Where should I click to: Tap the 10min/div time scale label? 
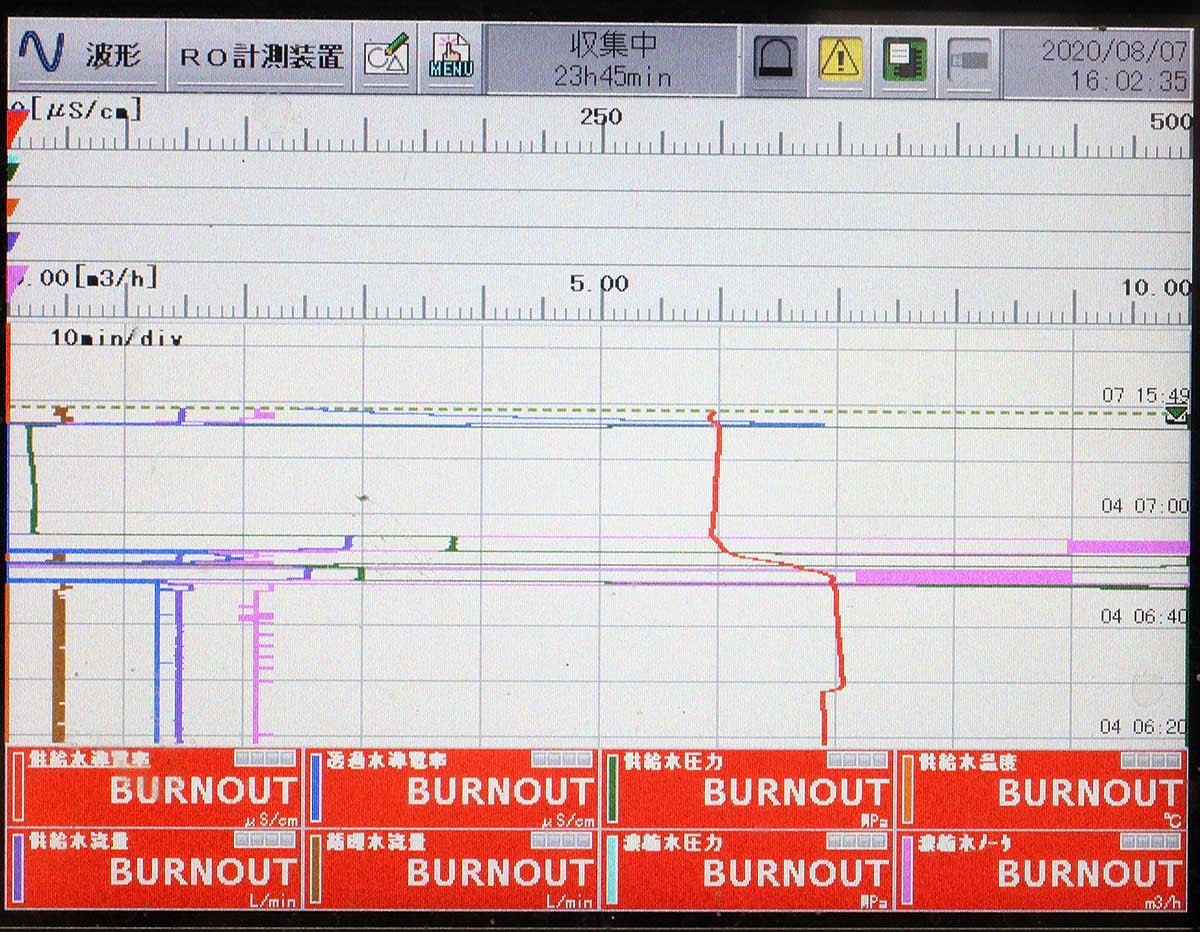click(x=116, y=338)
